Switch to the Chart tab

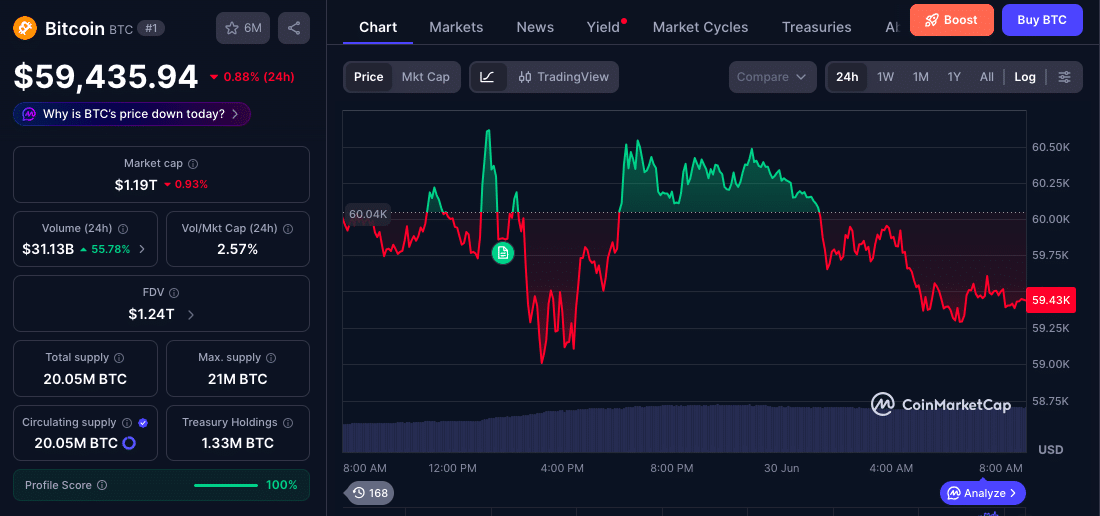(378, 27)
